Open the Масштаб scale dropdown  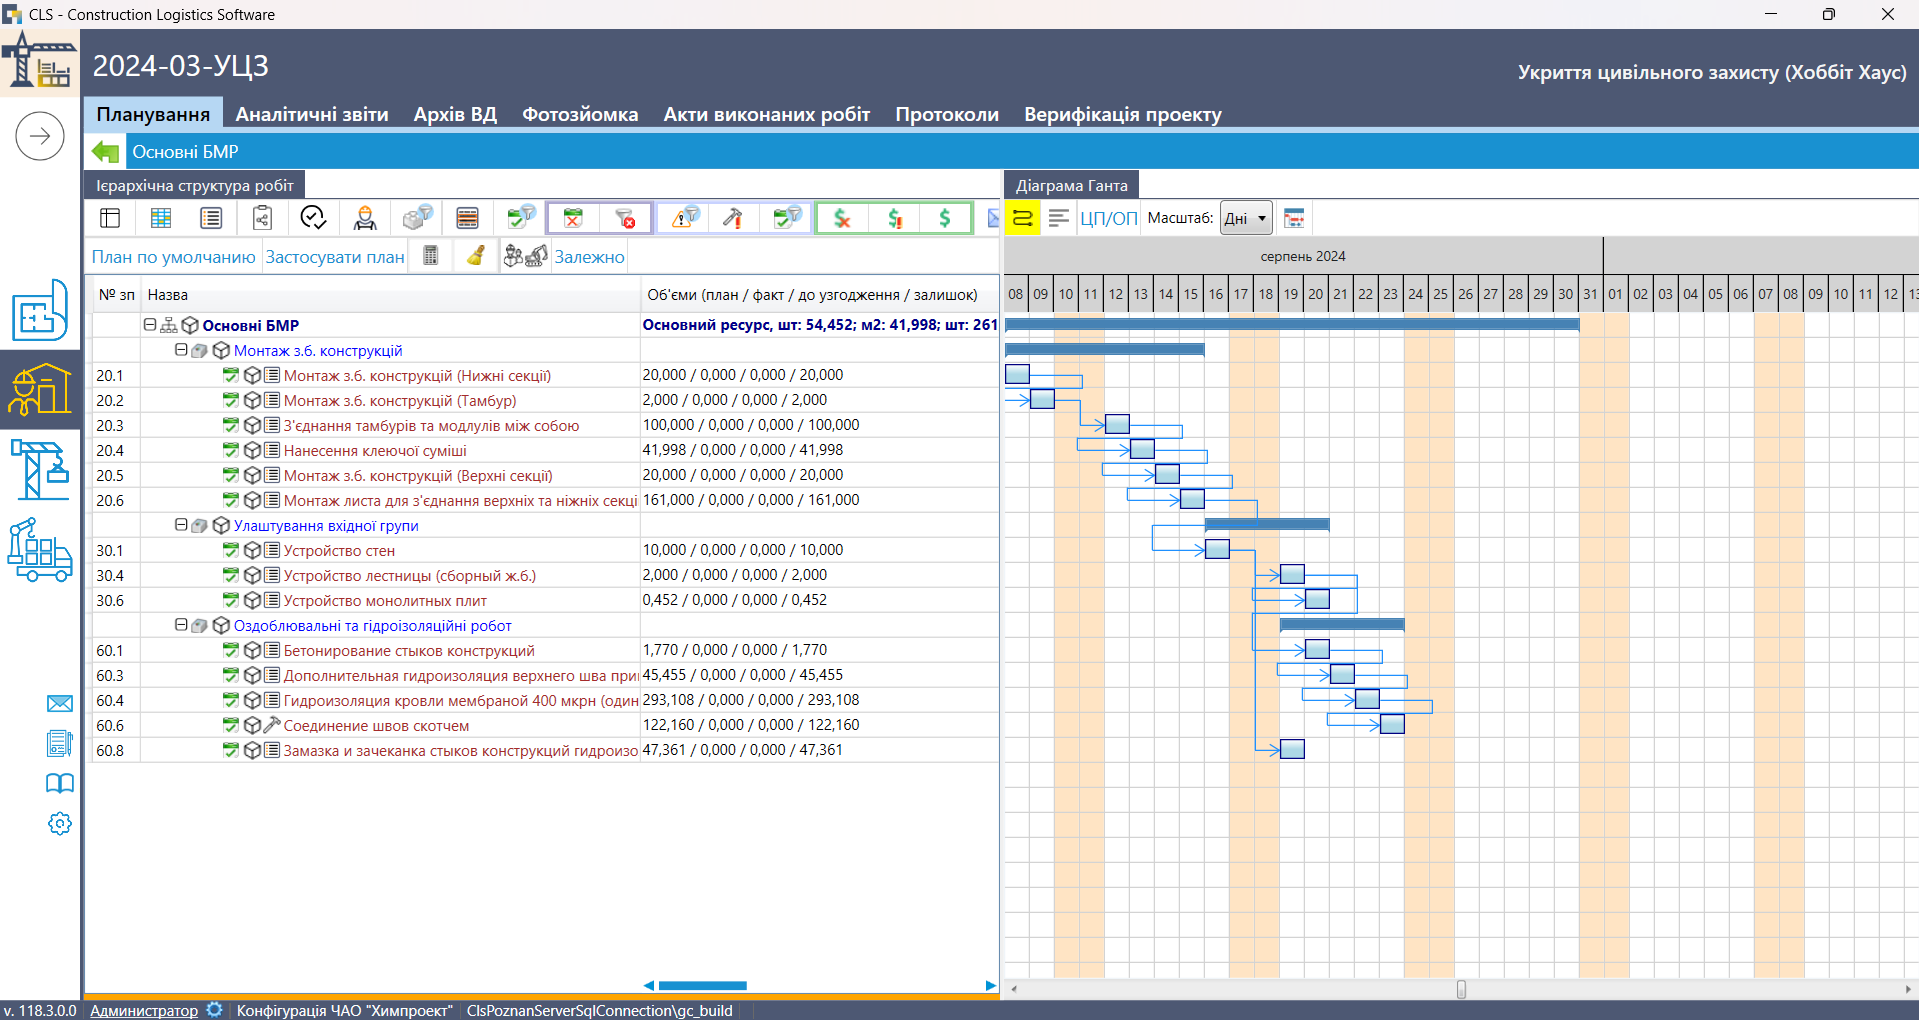(1246, 218)
